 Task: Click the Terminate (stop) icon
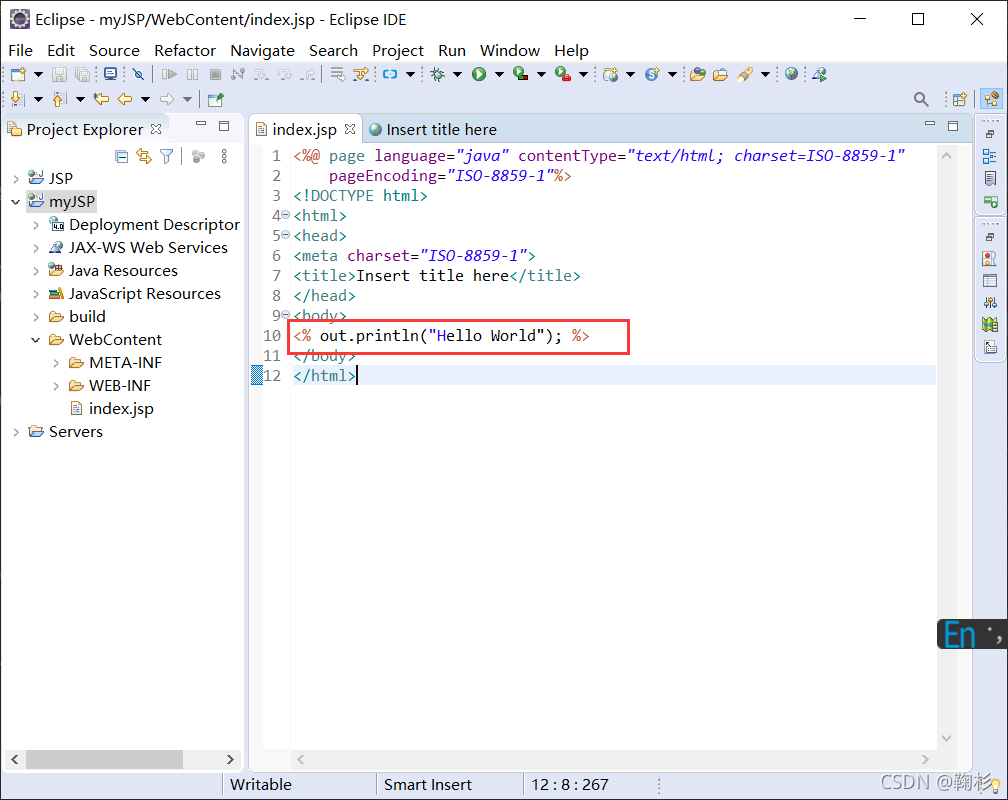coord(215,75)
